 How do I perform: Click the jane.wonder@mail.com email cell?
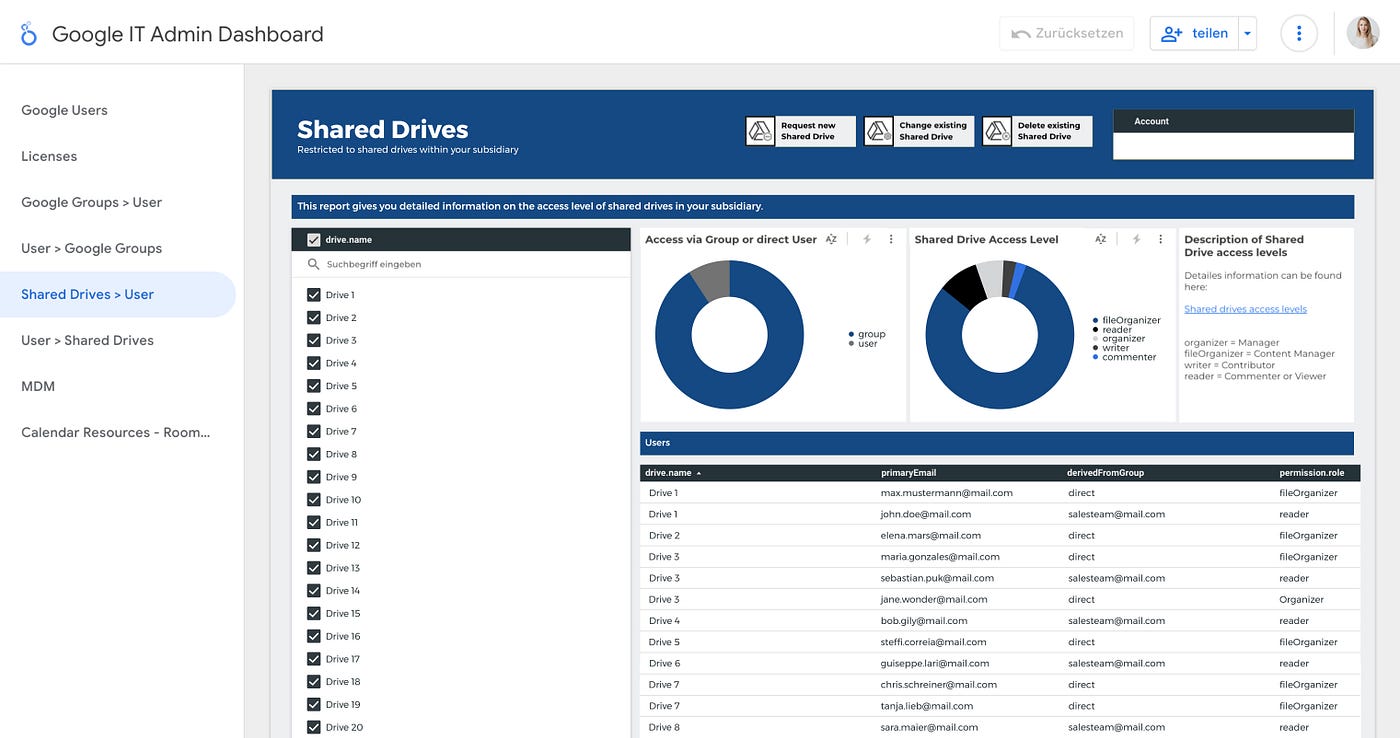(934, 600)
